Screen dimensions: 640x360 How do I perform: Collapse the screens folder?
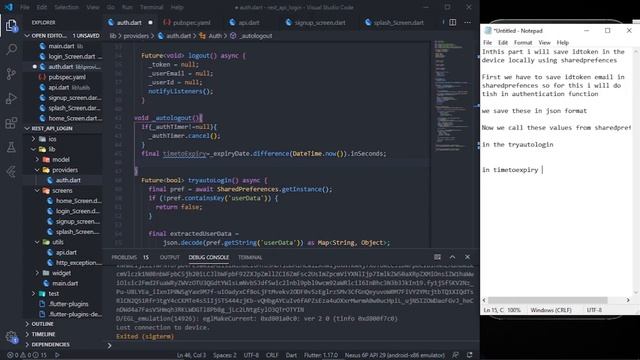tap(62, 191)
